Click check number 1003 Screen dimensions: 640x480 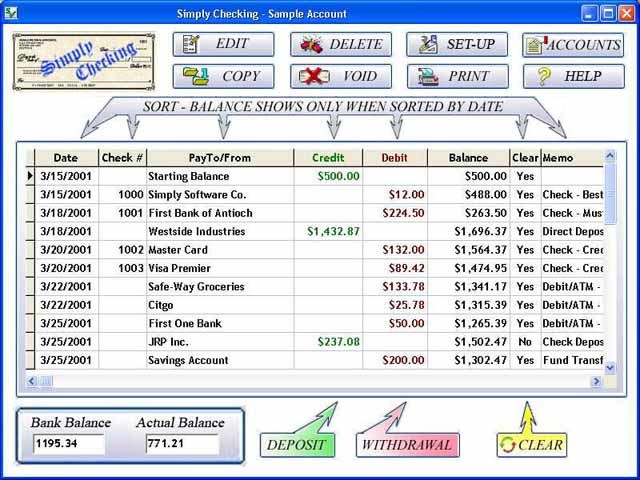[x=131, y=268]
